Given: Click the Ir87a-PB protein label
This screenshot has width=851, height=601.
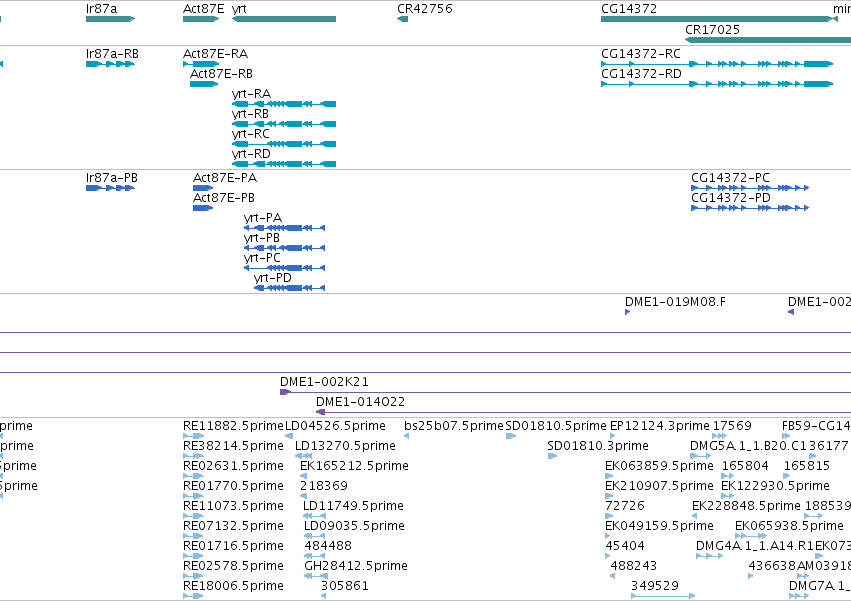Looking at the screenshot, I should 112,178.
